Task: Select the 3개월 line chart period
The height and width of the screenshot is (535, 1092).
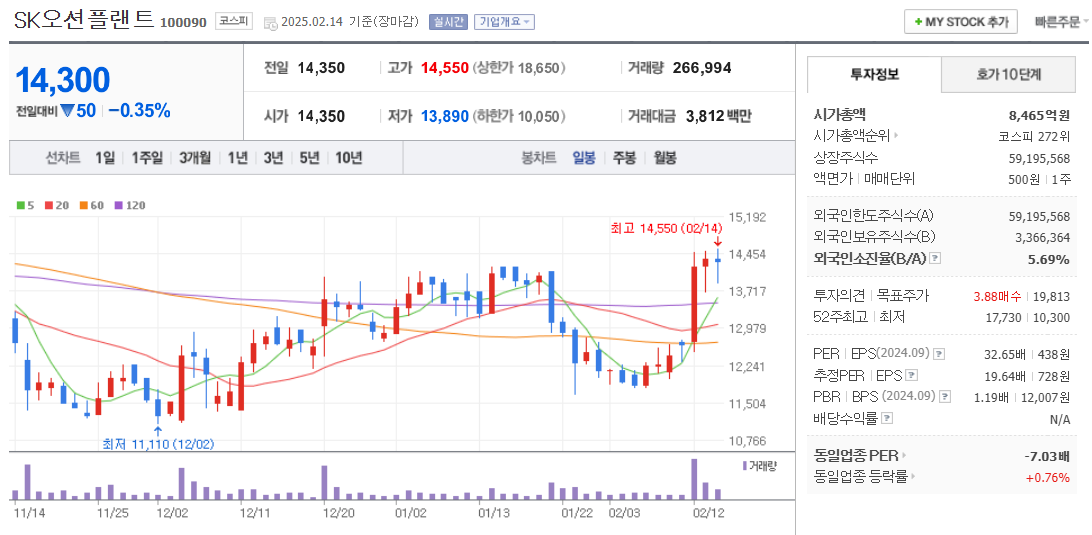Action: click(195, 157)
